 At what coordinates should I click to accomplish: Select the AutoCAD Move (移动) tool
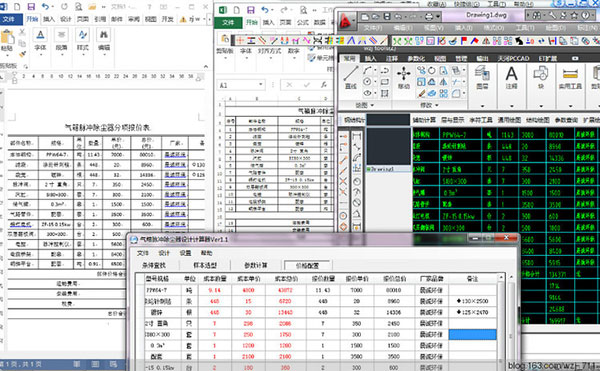point(404,78)
